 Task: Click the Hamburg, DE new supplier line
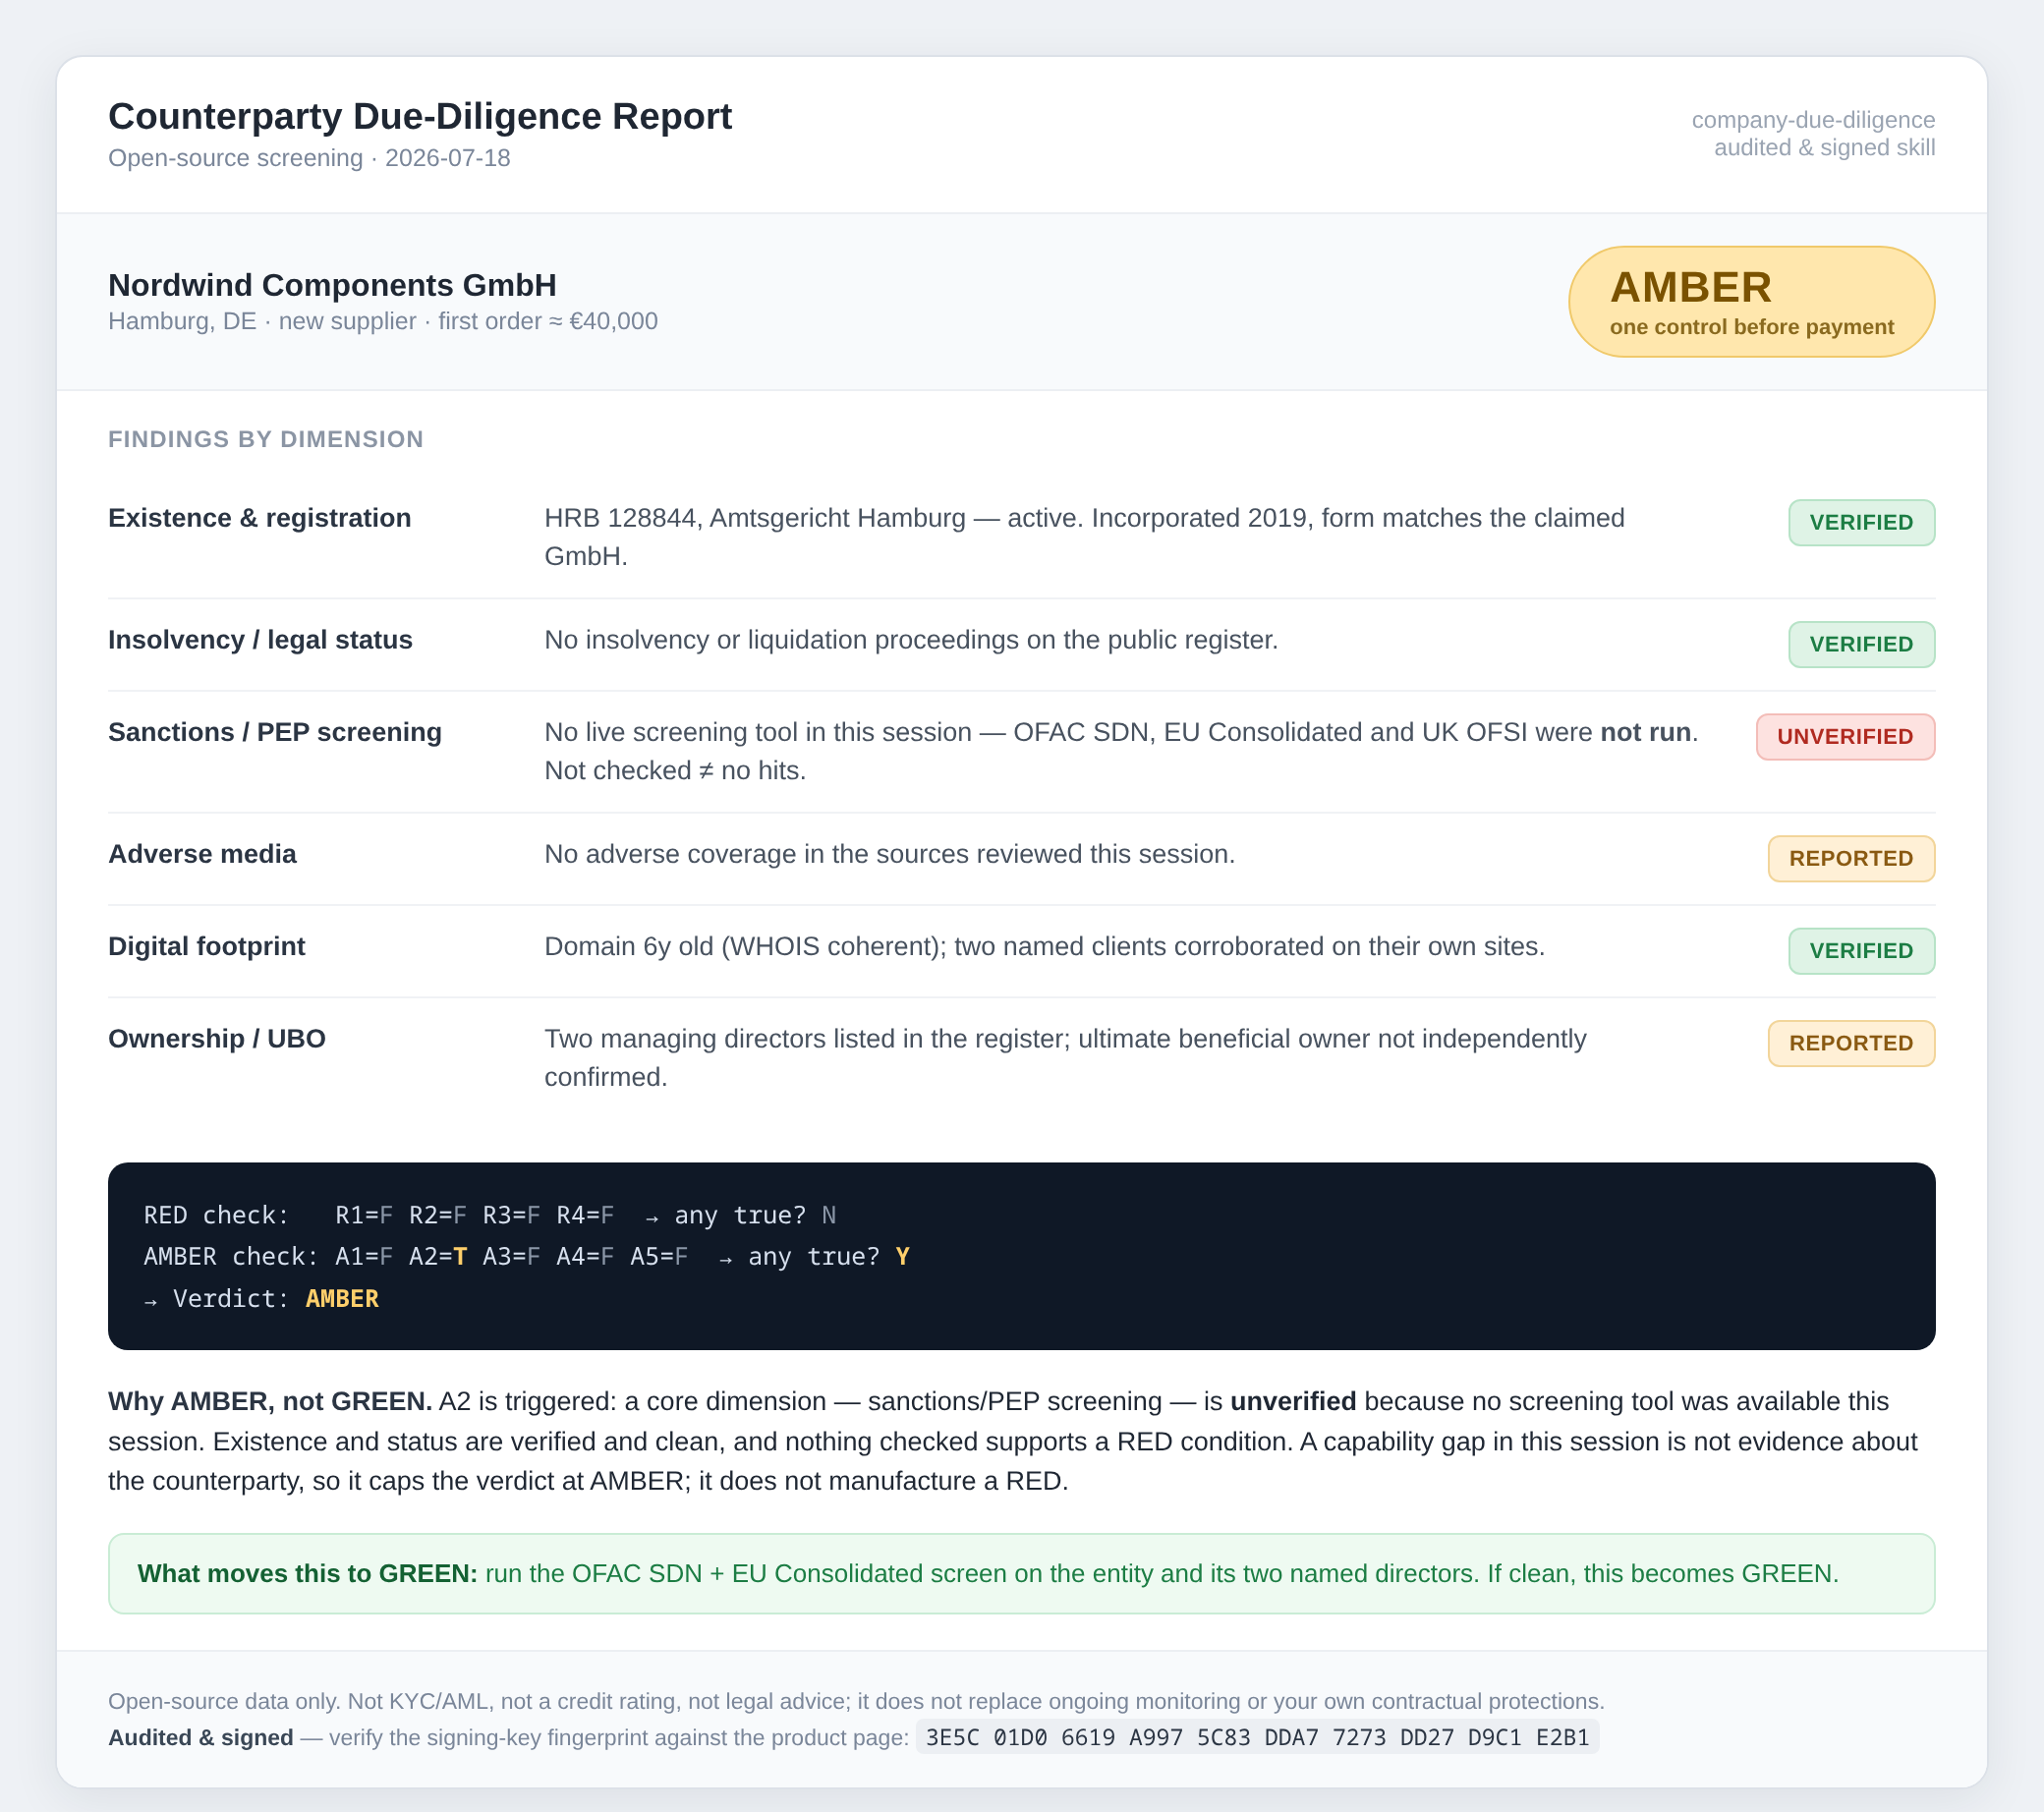(x=383, y=321)
